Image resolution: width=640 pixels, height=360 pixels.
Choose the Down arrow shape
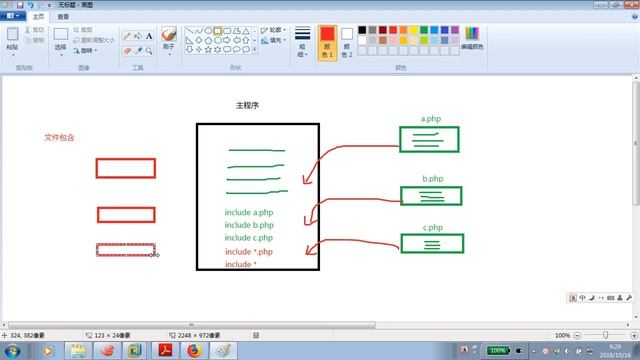click(189, 50)
